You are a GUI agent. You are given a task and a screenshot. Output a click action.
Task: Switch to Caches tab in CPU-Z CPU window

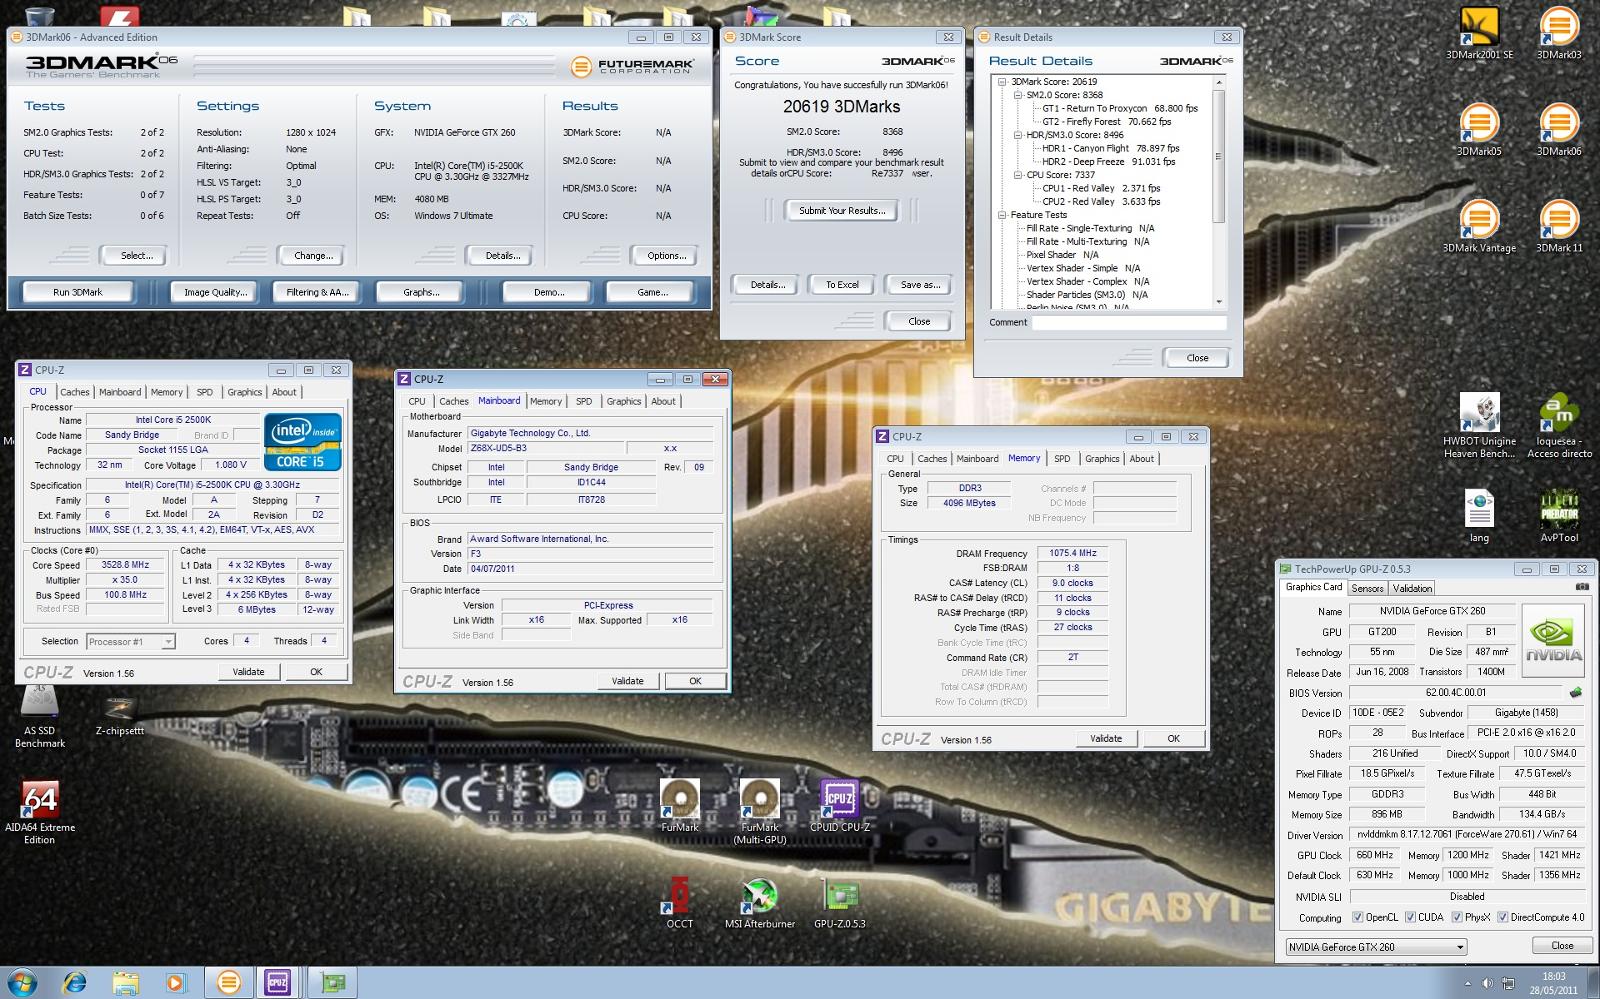(x=74, y=392)
